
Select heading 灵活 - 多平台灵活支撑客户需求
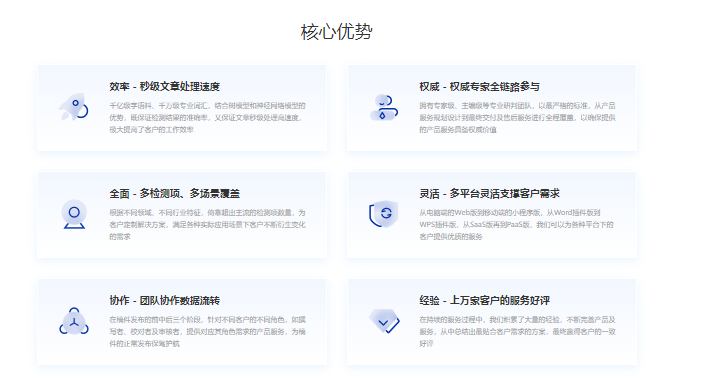[x=490, y=194]
